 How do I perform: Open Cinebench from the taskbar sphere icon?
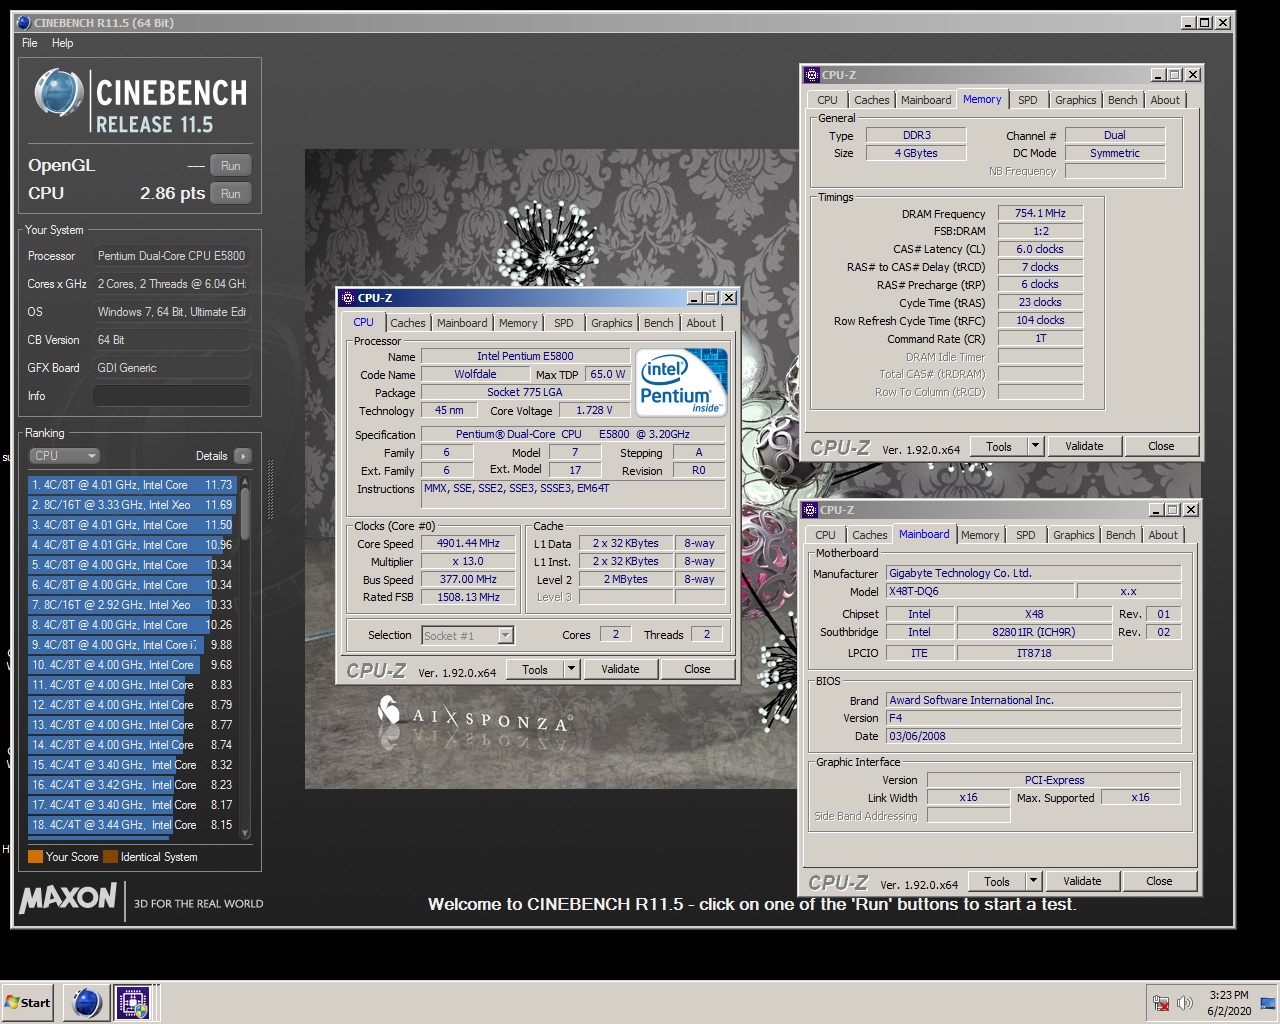point(87,1002)
